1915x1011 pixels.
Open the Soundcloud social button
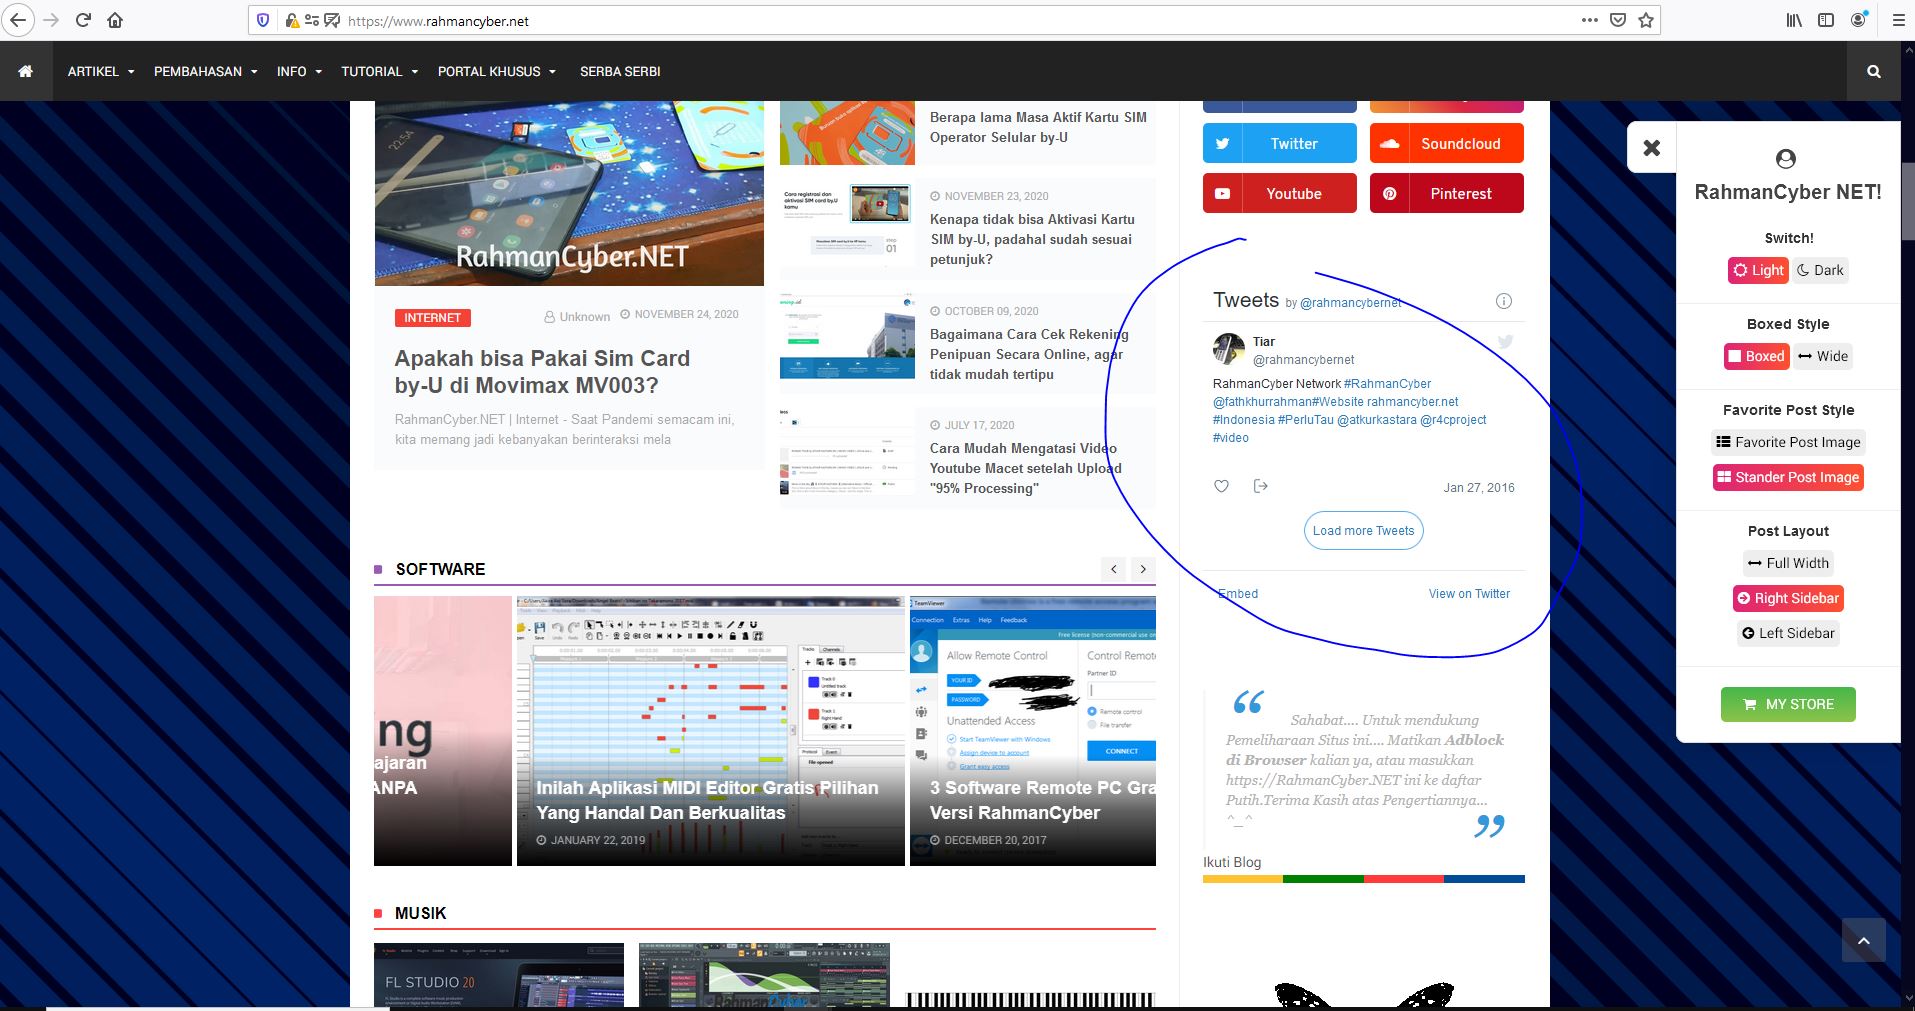click(1447, 143)
